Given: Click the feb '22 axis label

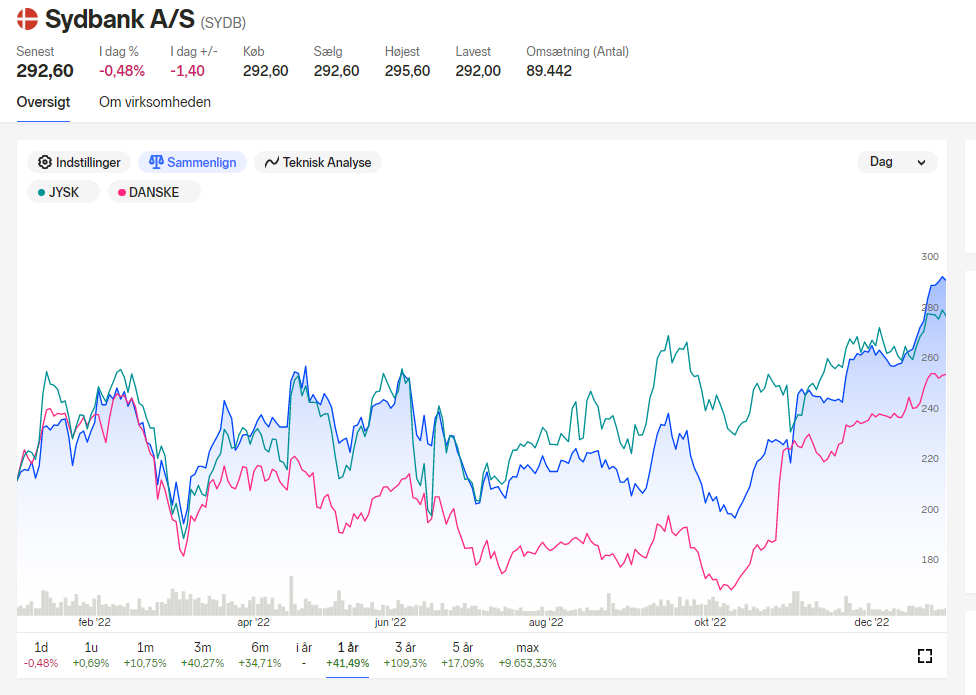Looking at the screenshot, I should coord(95,622).
